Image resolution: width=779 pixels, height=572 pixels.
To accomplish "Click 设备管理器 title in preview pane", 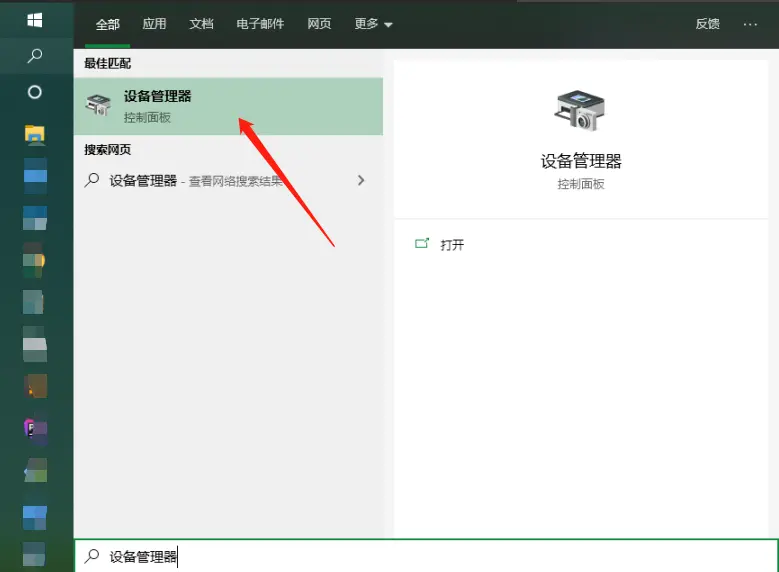I will [581, 161].
